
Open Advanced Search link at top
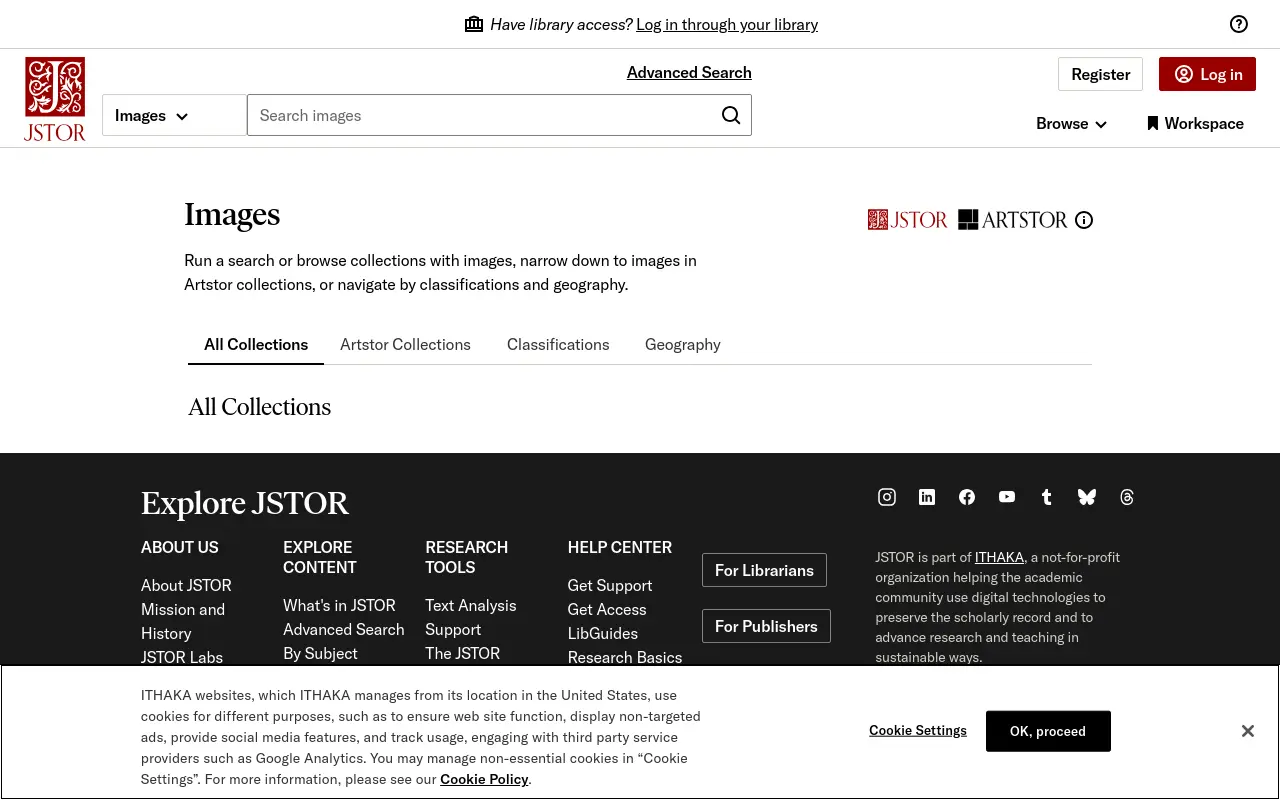coord(689,72)
